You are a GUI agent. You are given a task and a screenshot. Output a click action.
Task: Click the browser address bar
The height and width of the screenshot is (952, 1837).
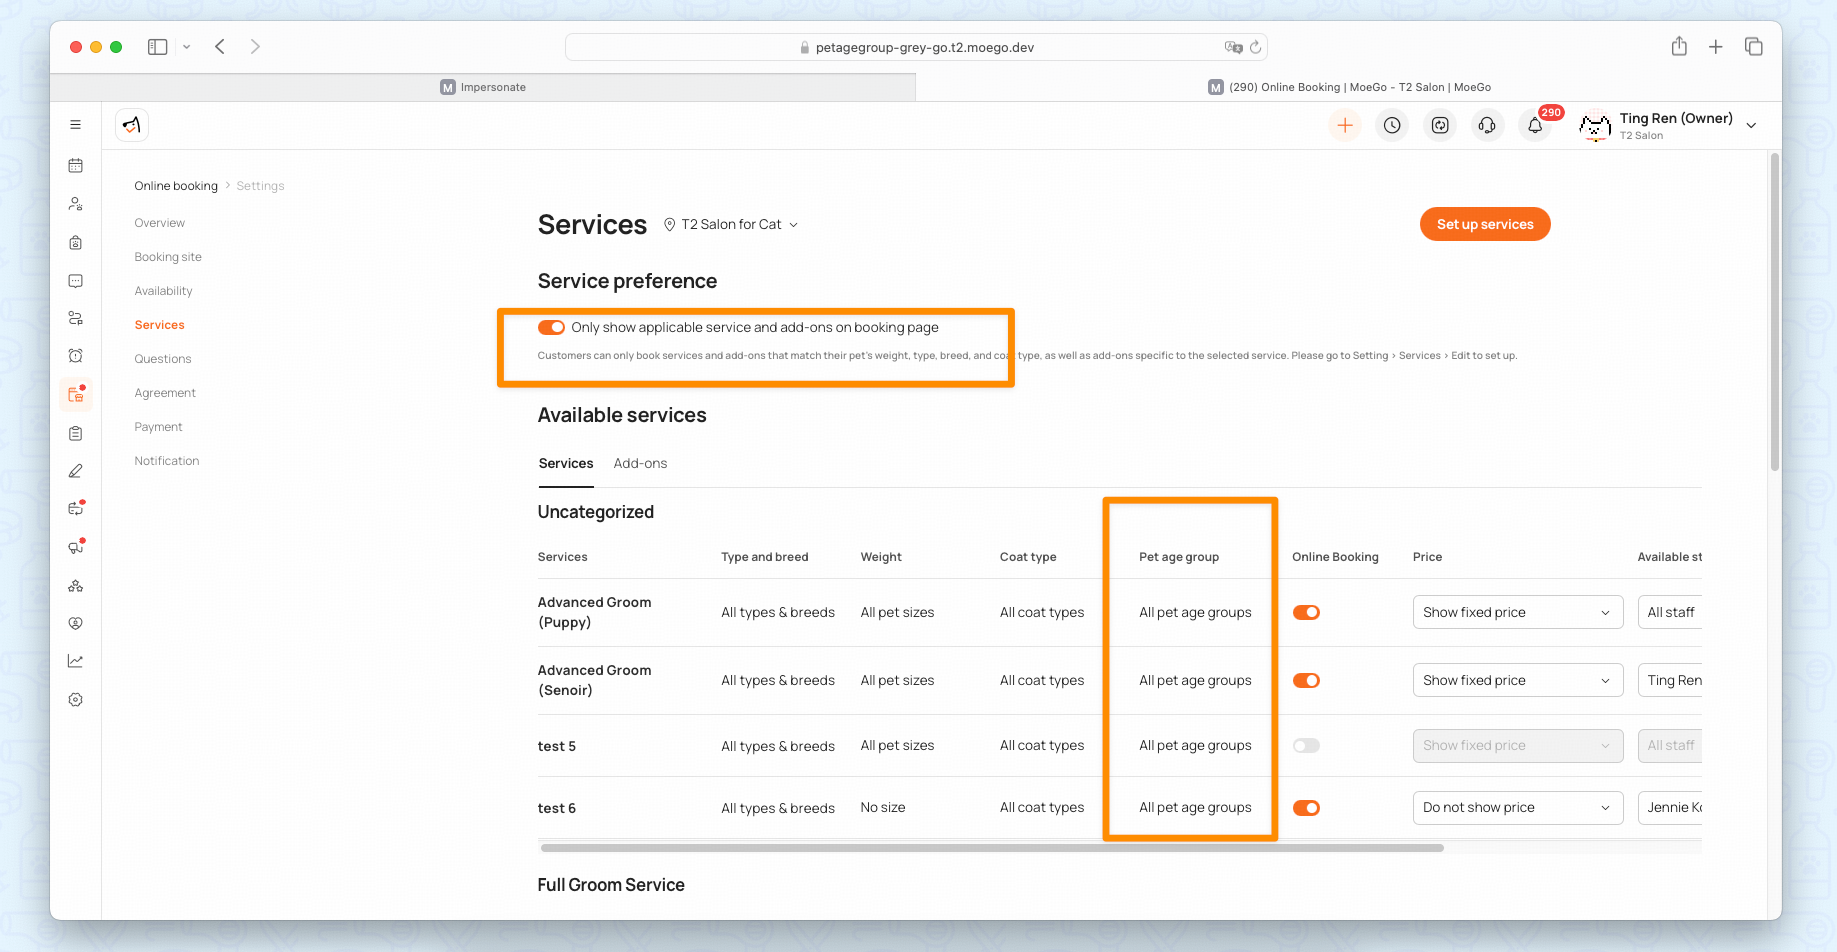click(x=915, y=47)
